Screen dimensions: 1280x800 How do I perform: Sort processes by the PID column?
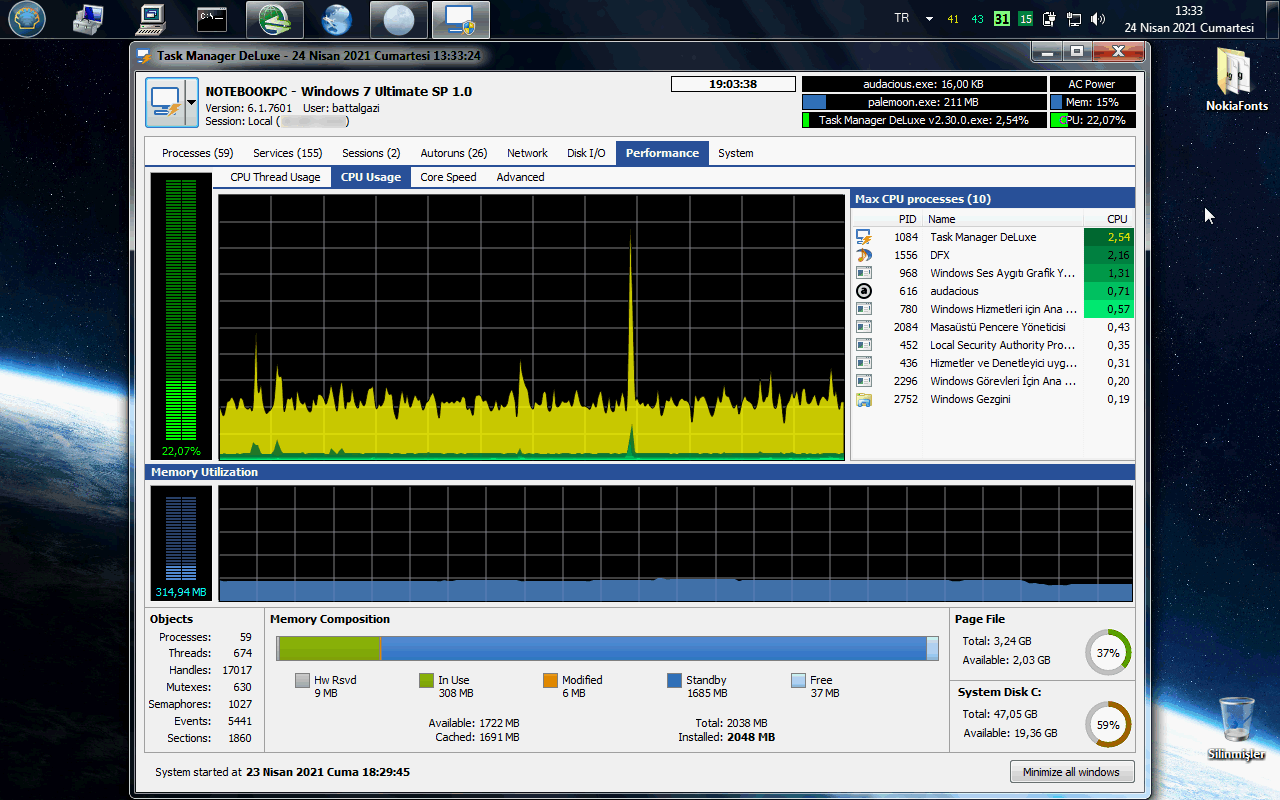[x=907, y=219]
